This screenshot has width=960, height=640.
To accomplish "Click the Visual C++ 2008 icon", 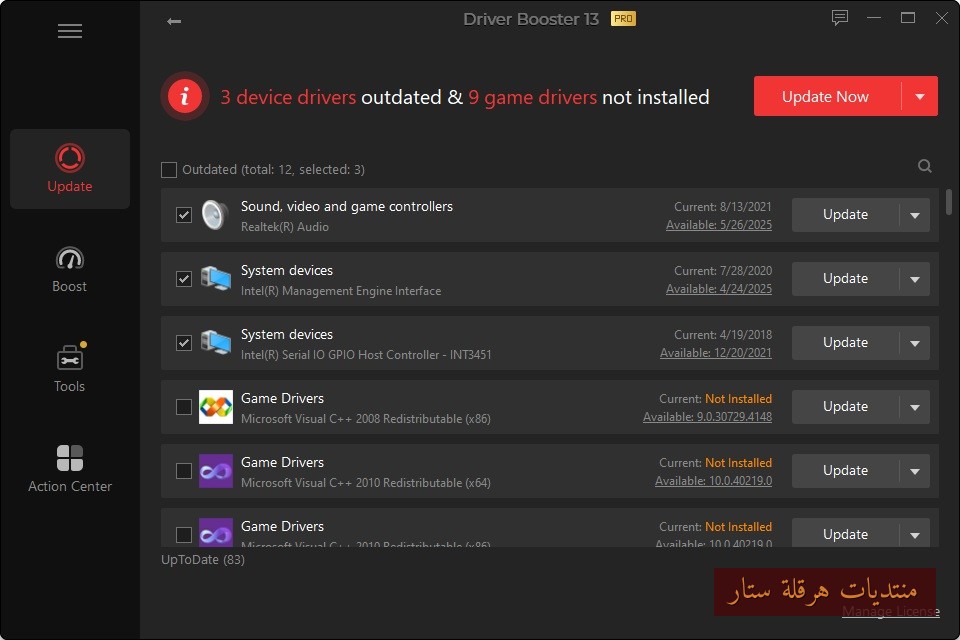I will [x=216, y=407].
